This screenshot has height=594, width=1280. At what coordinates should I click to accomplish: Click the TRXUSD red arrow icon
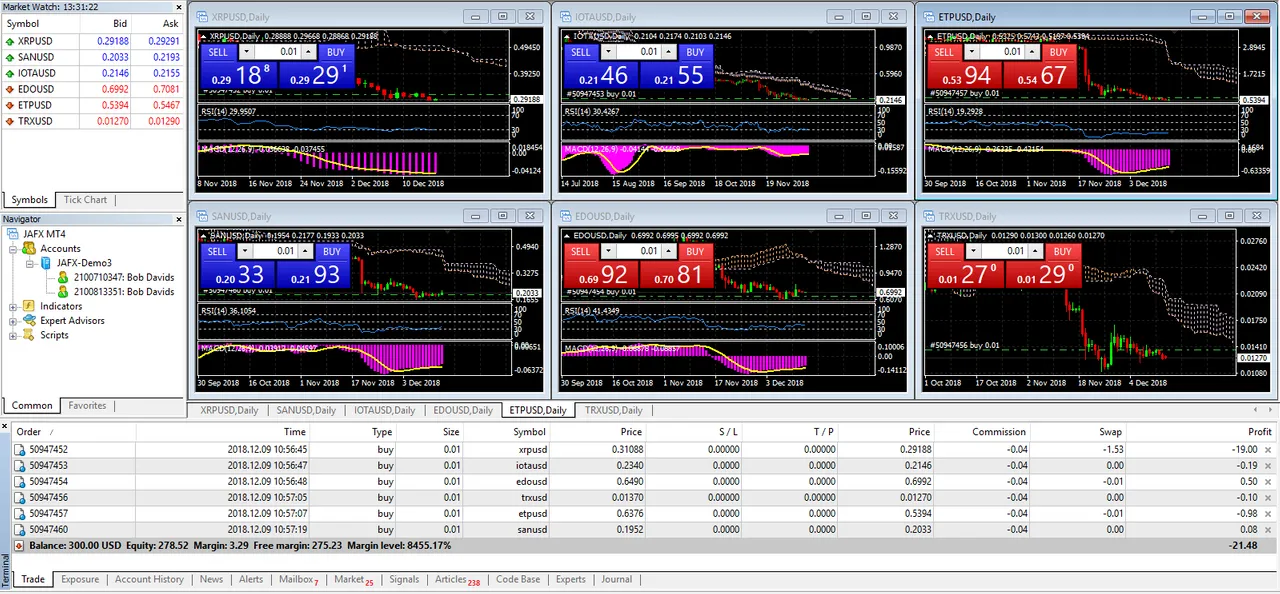(10, 121)
